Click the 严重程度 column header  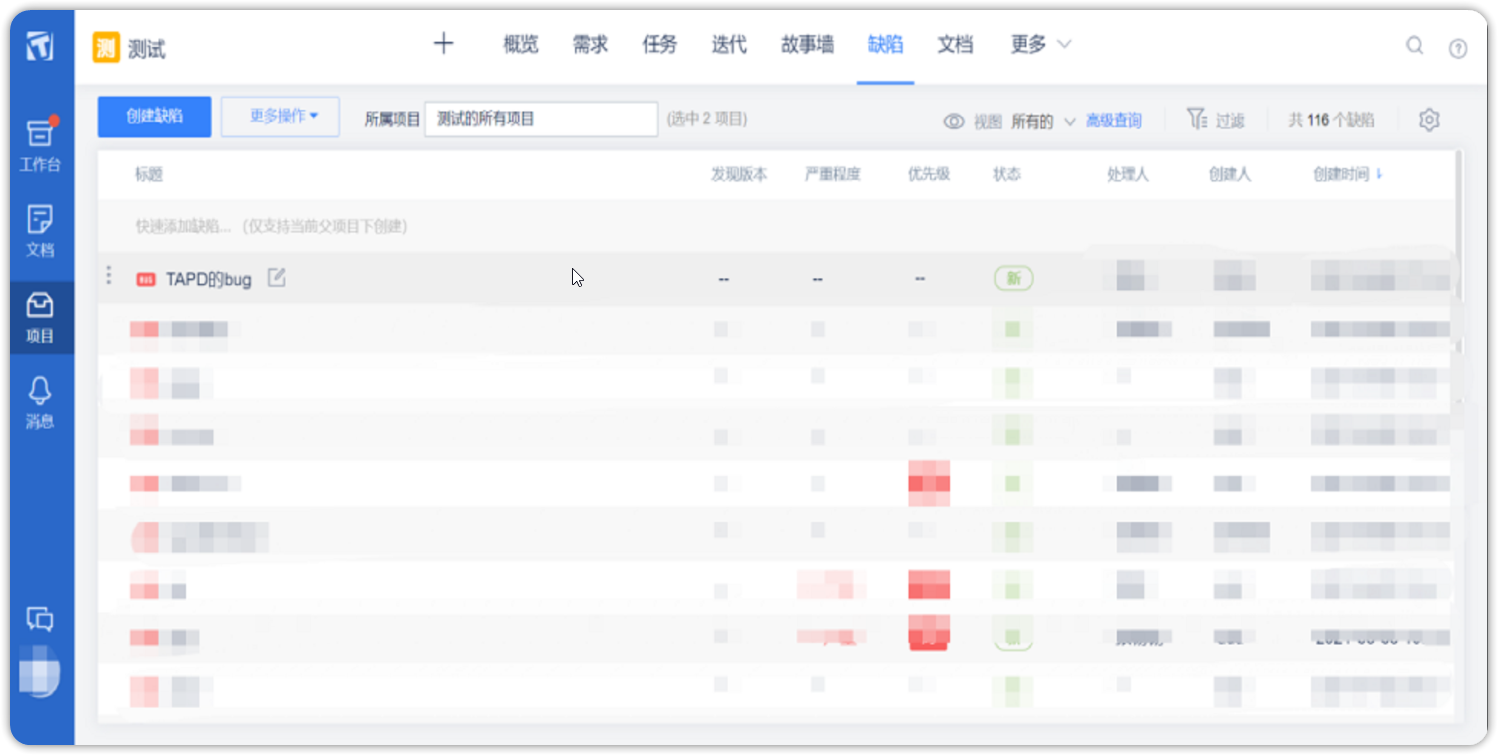832,174
